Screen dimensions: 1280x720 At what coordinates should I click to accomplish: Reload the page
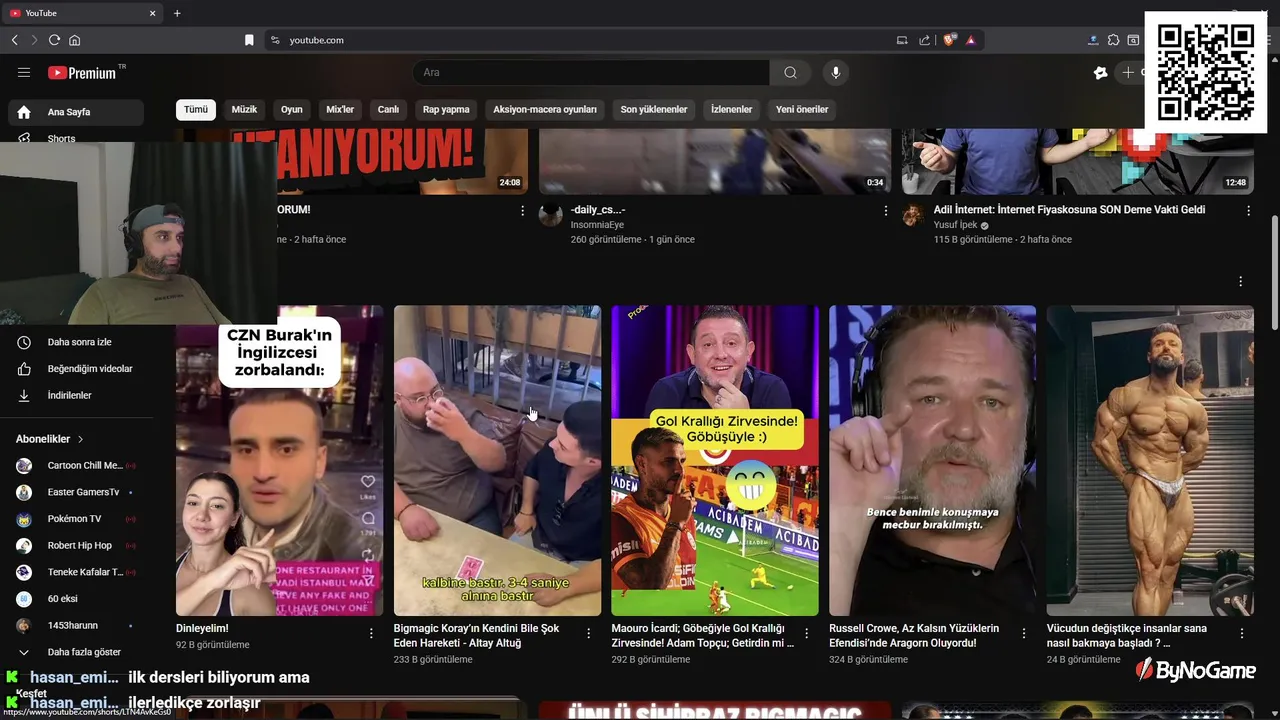pos(54,40)
